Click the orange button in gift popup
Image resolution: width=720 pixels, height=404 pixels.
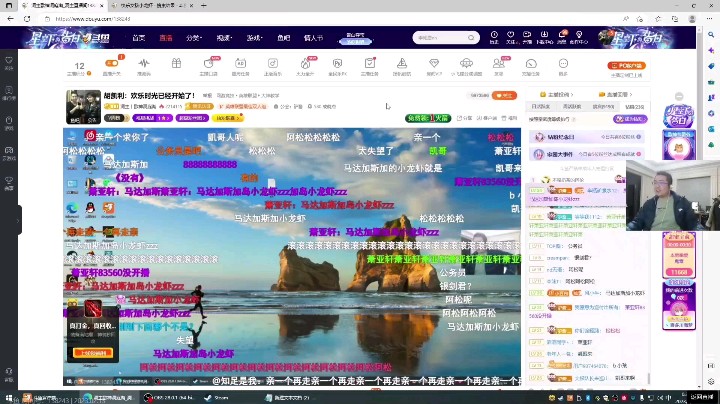(93, 353)
